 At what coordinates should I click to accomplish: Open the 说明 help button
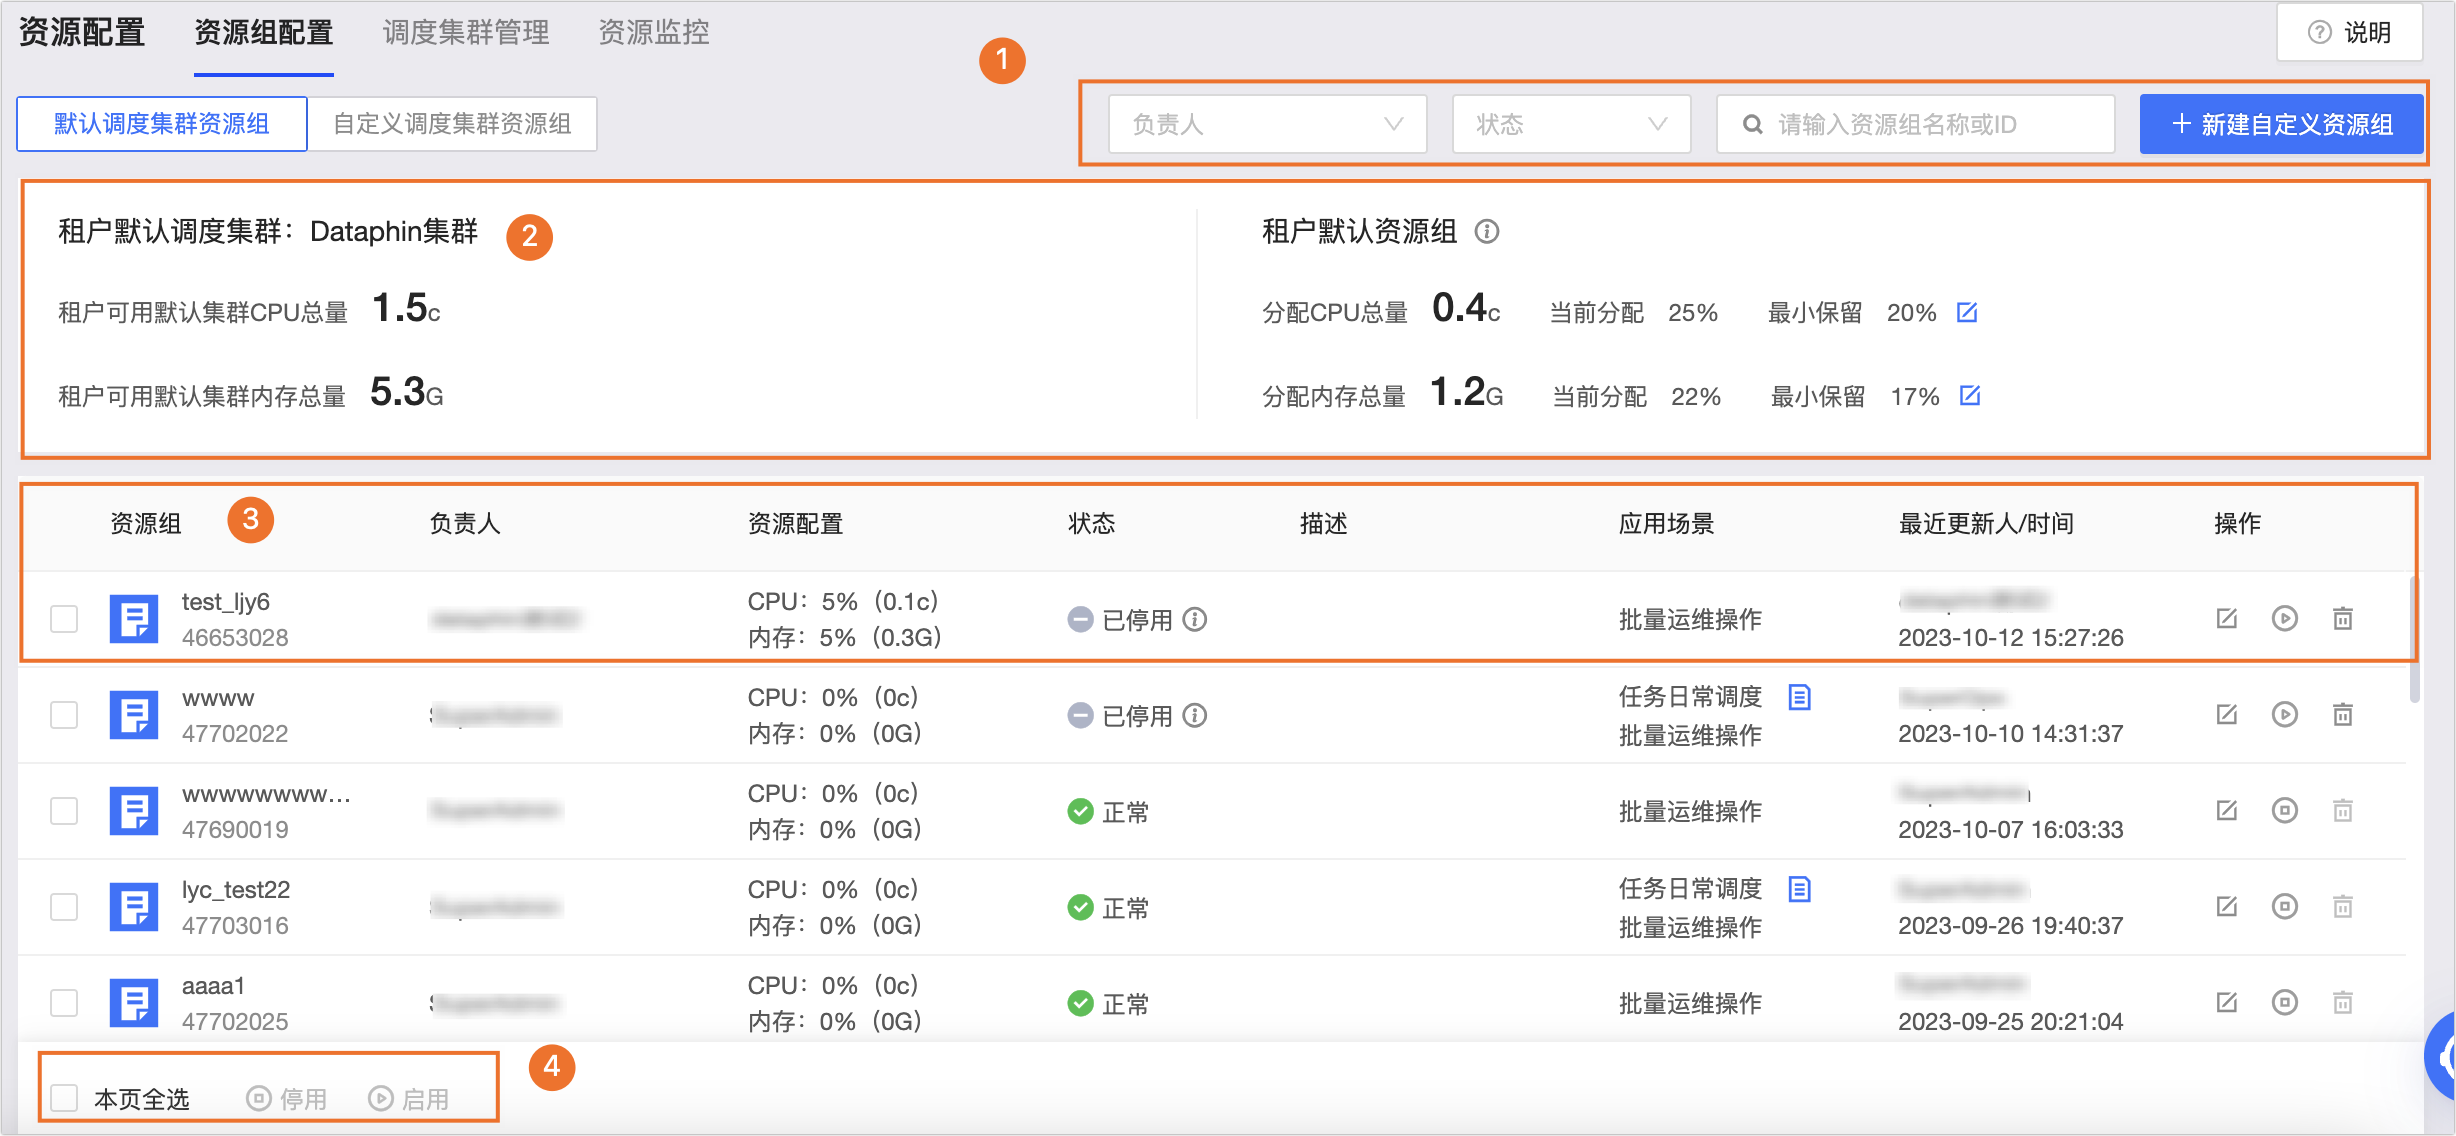point(2349,33)
